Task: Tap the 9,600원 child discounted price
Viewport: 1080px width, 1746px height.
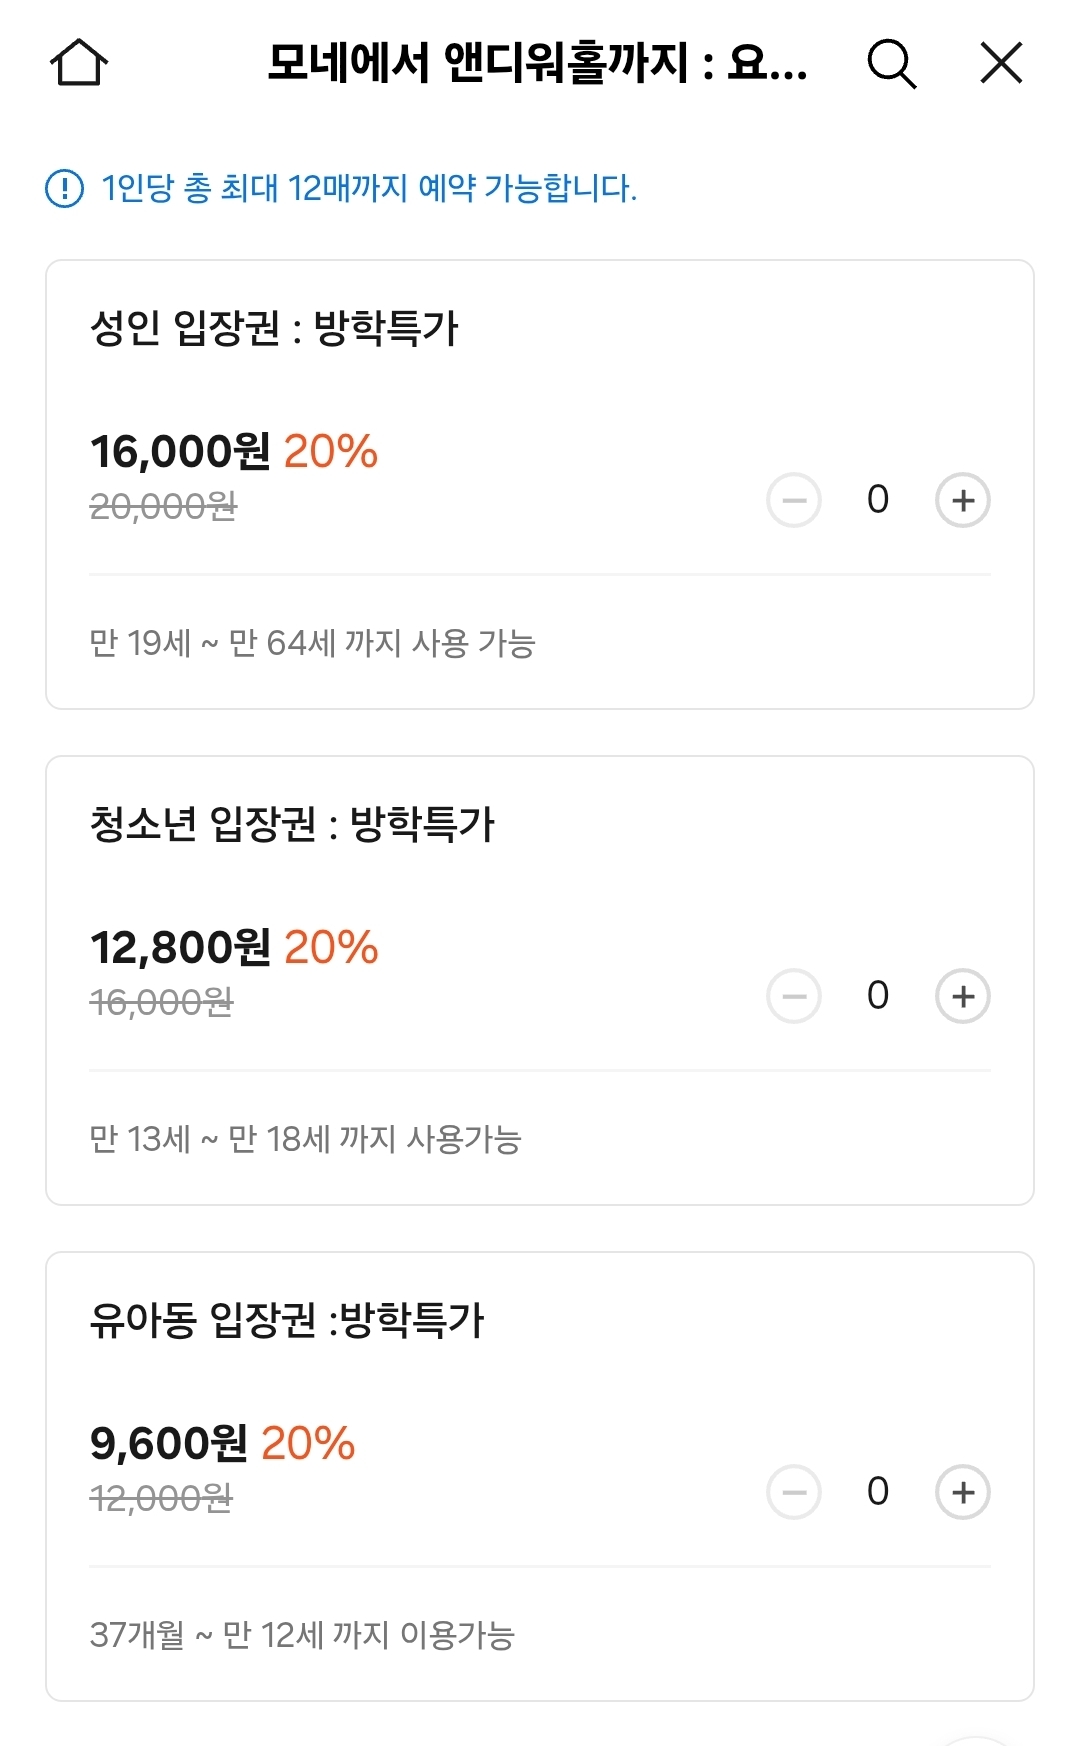Action: point(168,1444)
